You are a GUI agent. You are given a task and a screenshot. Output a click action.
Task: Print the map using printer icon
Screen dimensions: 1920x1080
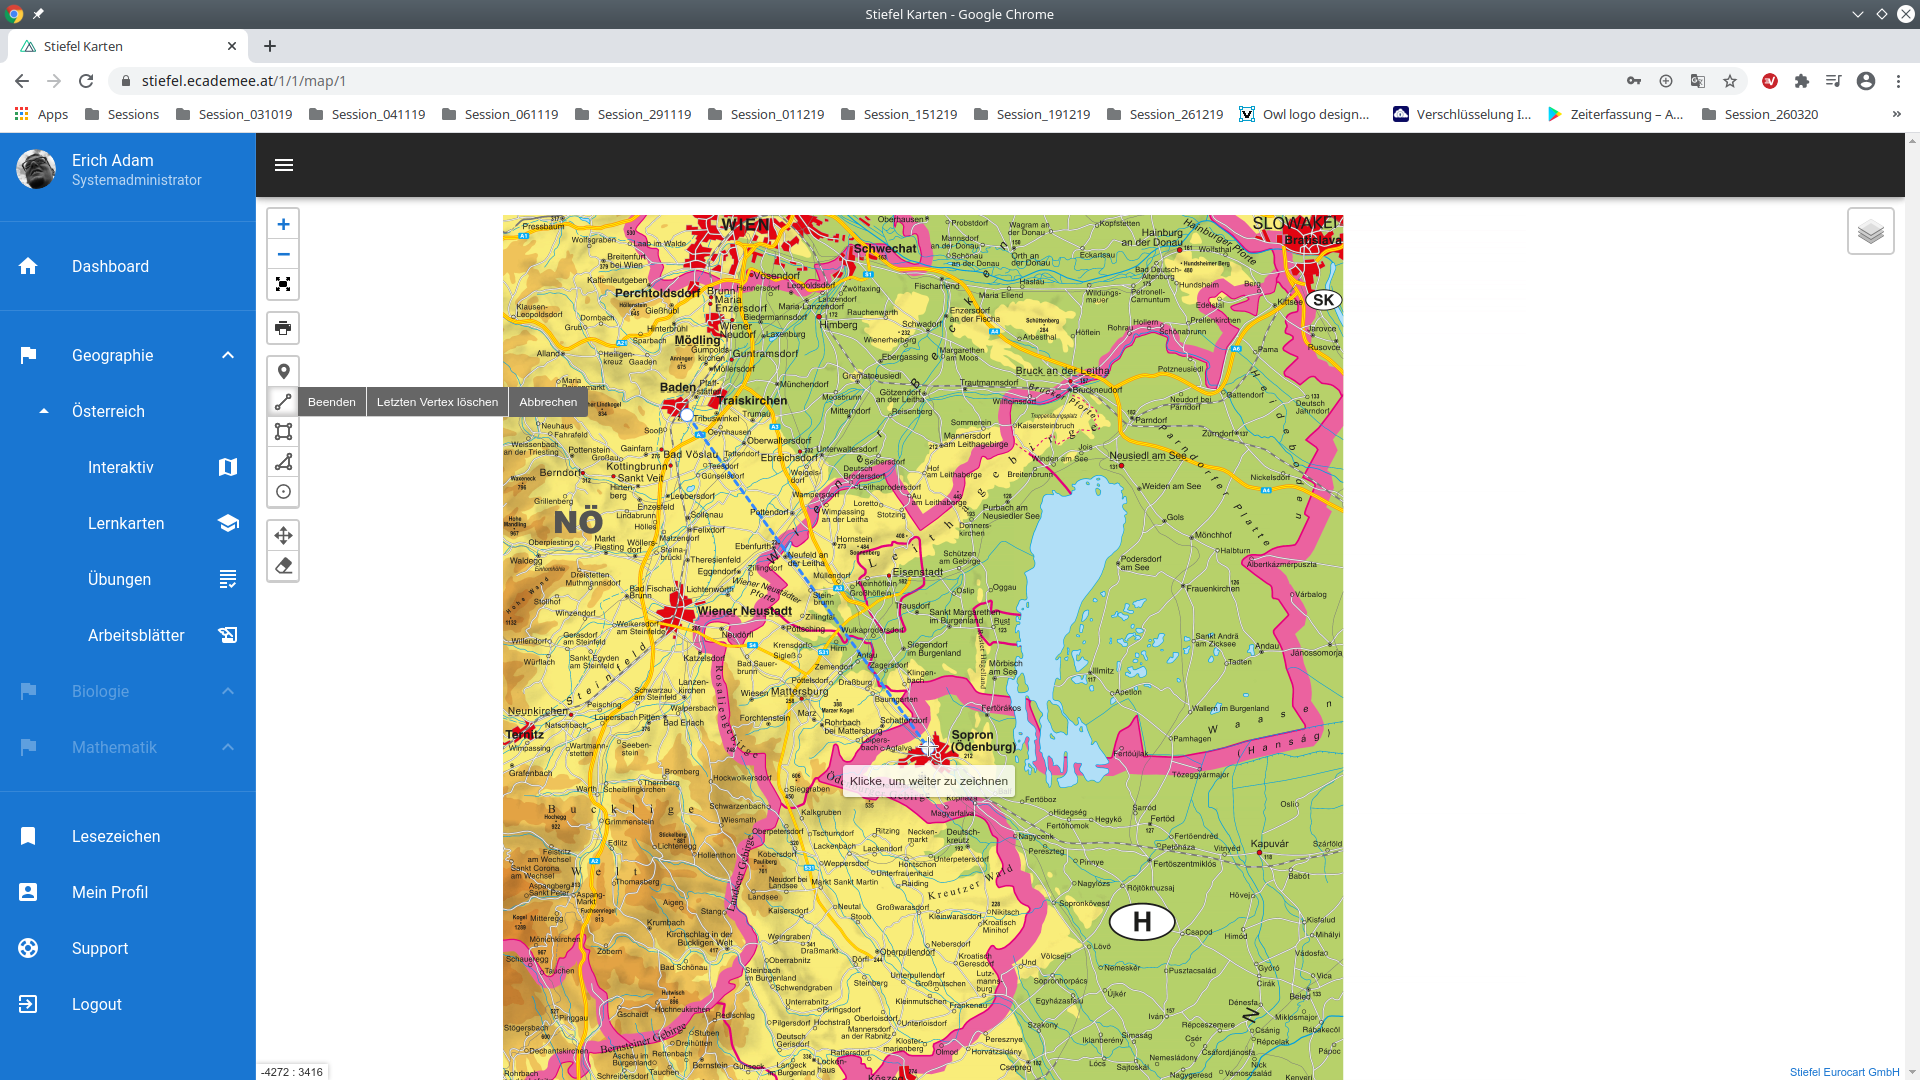point(283,328)
